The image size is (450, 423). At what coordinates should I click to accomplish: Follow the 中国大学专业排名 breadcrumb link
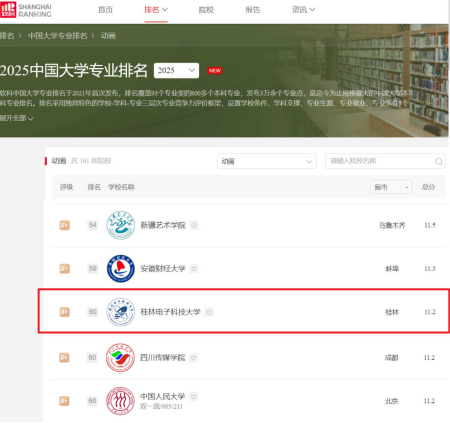(57, 36)
